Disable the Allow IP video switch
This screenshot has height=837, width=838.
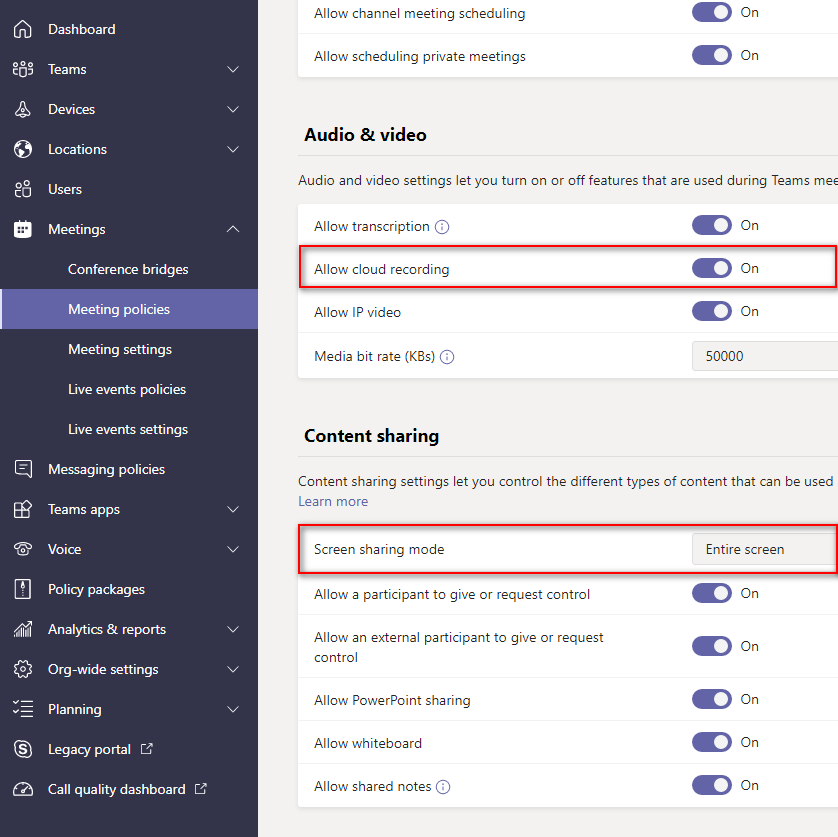[x=711, y=311]
